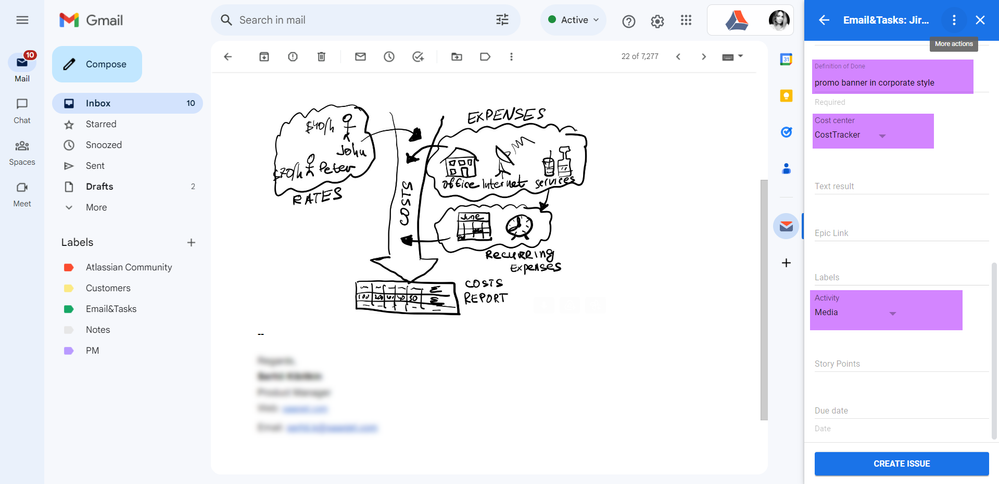This screenshot has height=484, width=999.
Task: Open Chat in left rail
Action: coord(22,110)
